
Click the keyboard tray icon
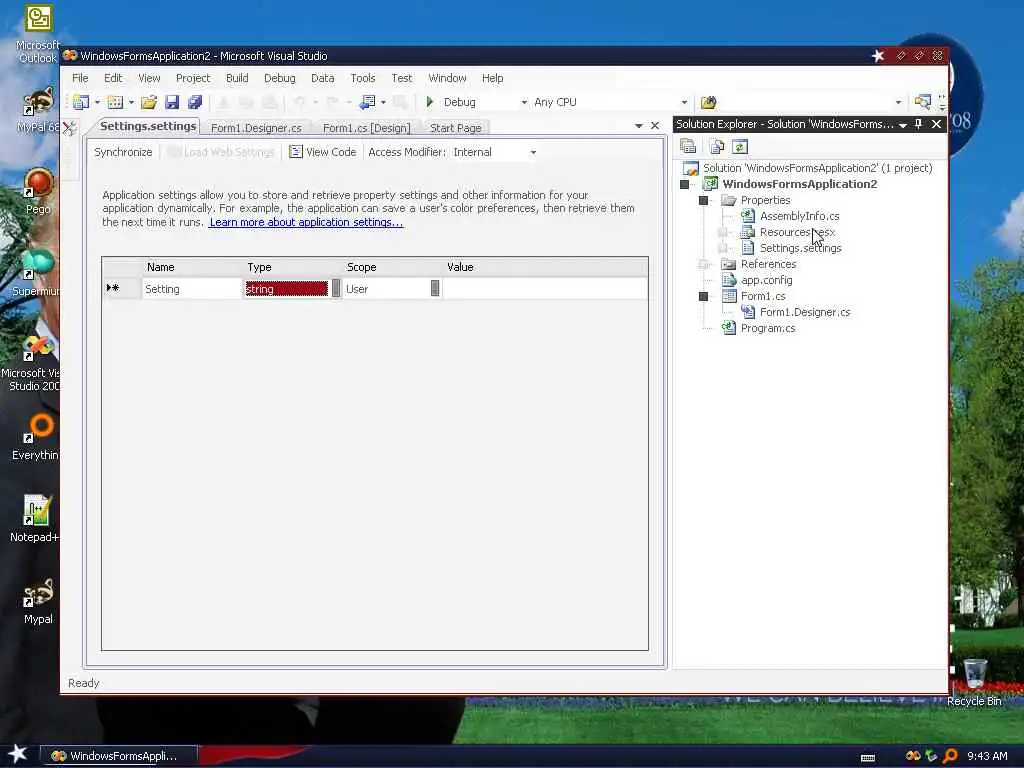(868, 758)
